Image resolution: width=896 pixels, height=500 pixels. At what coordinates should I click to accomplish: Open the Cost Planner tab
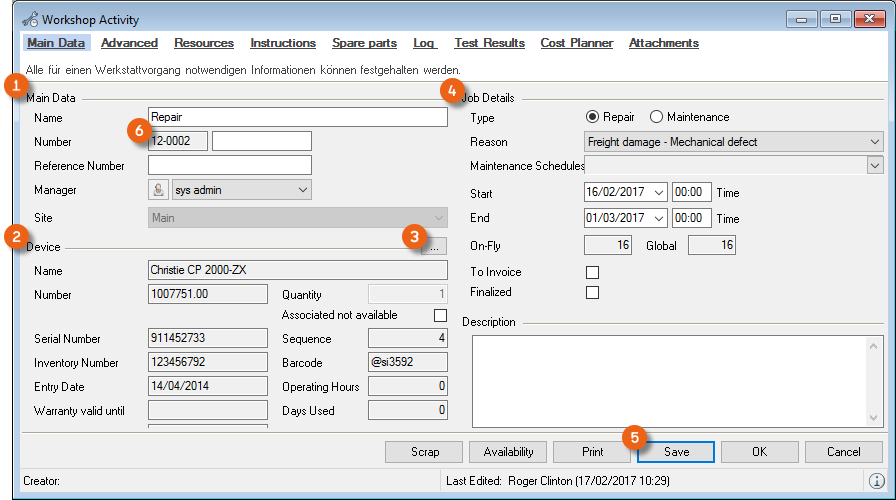pyautogui.click(x=576, y=43)
